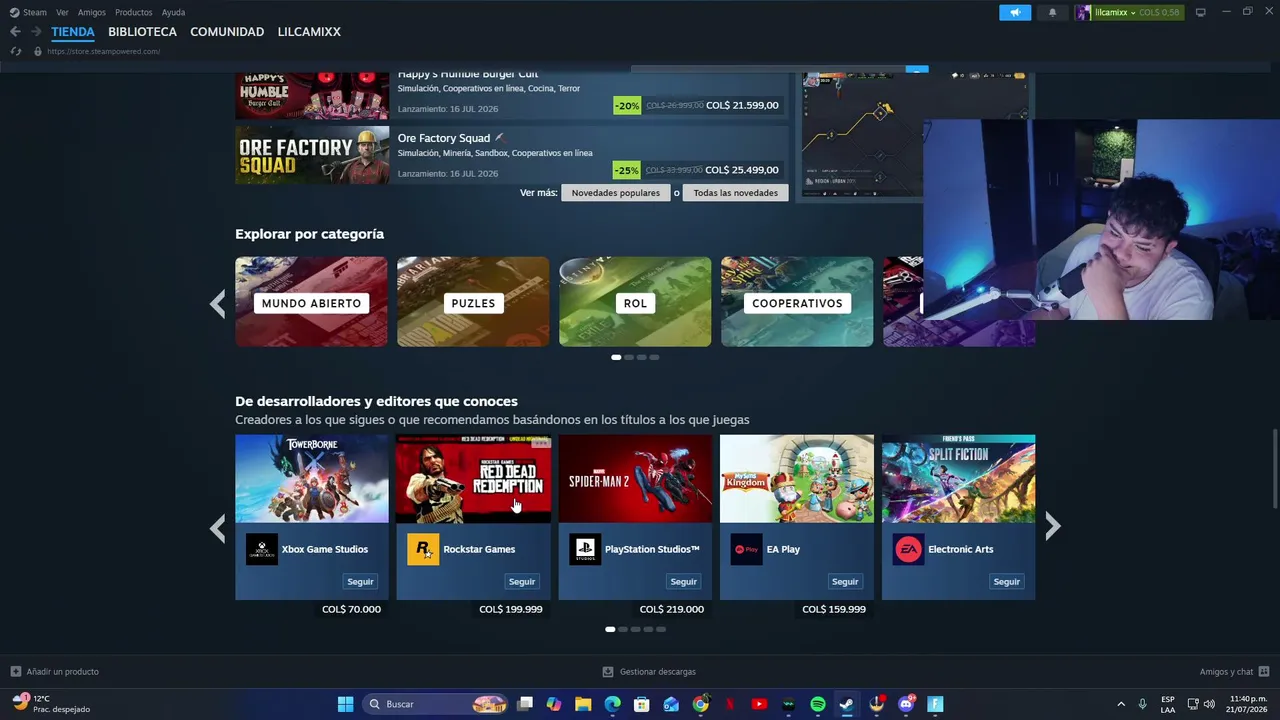
Task: Open Amigos y chat
Action: 1234,672
